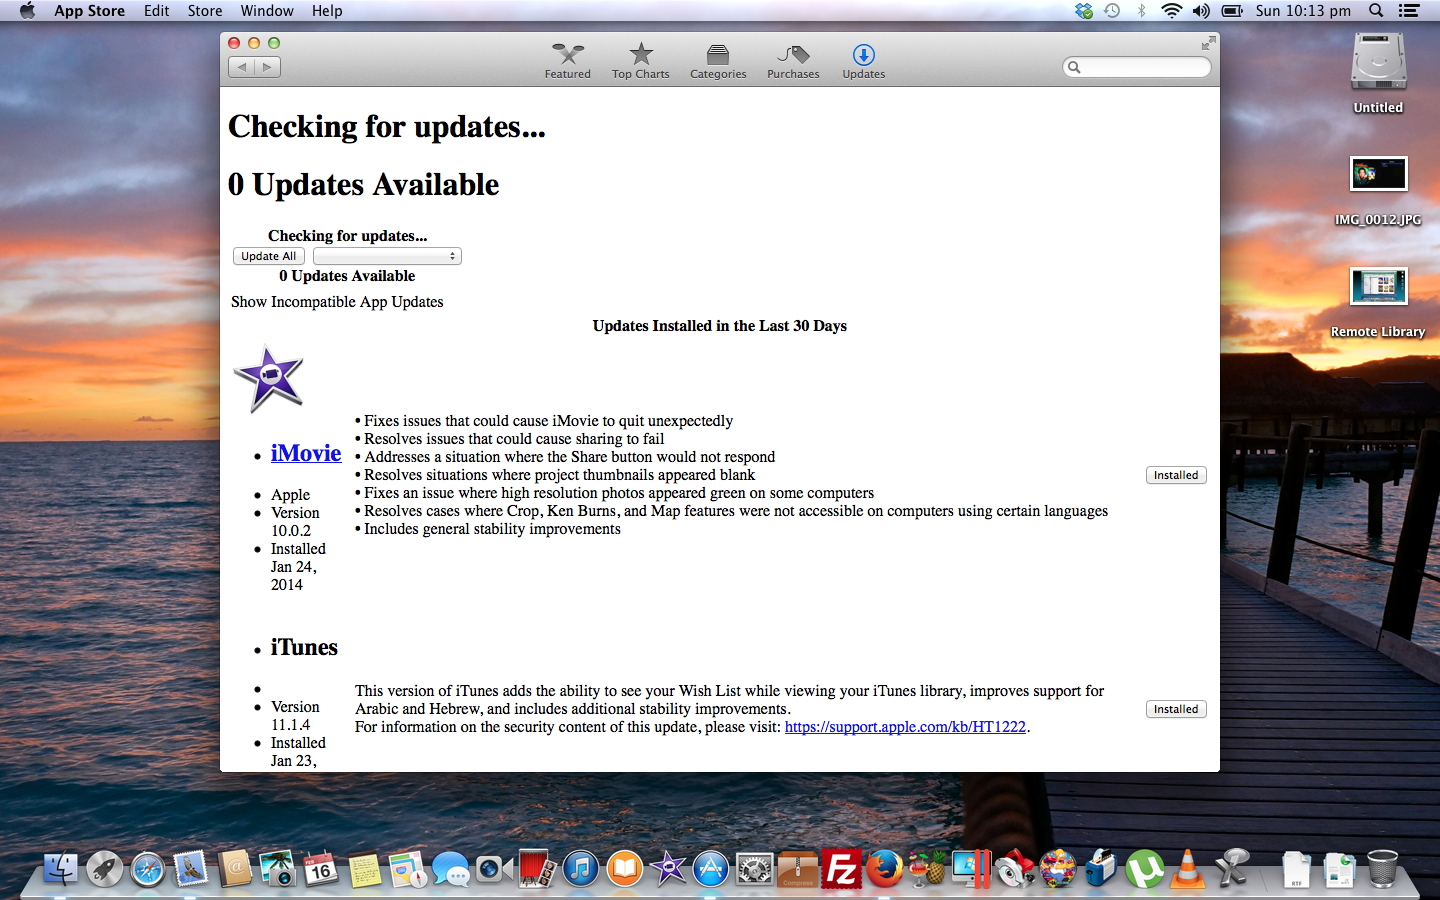
Task: Select the Remote Library desktop item
Action: tap(1378, 302)
